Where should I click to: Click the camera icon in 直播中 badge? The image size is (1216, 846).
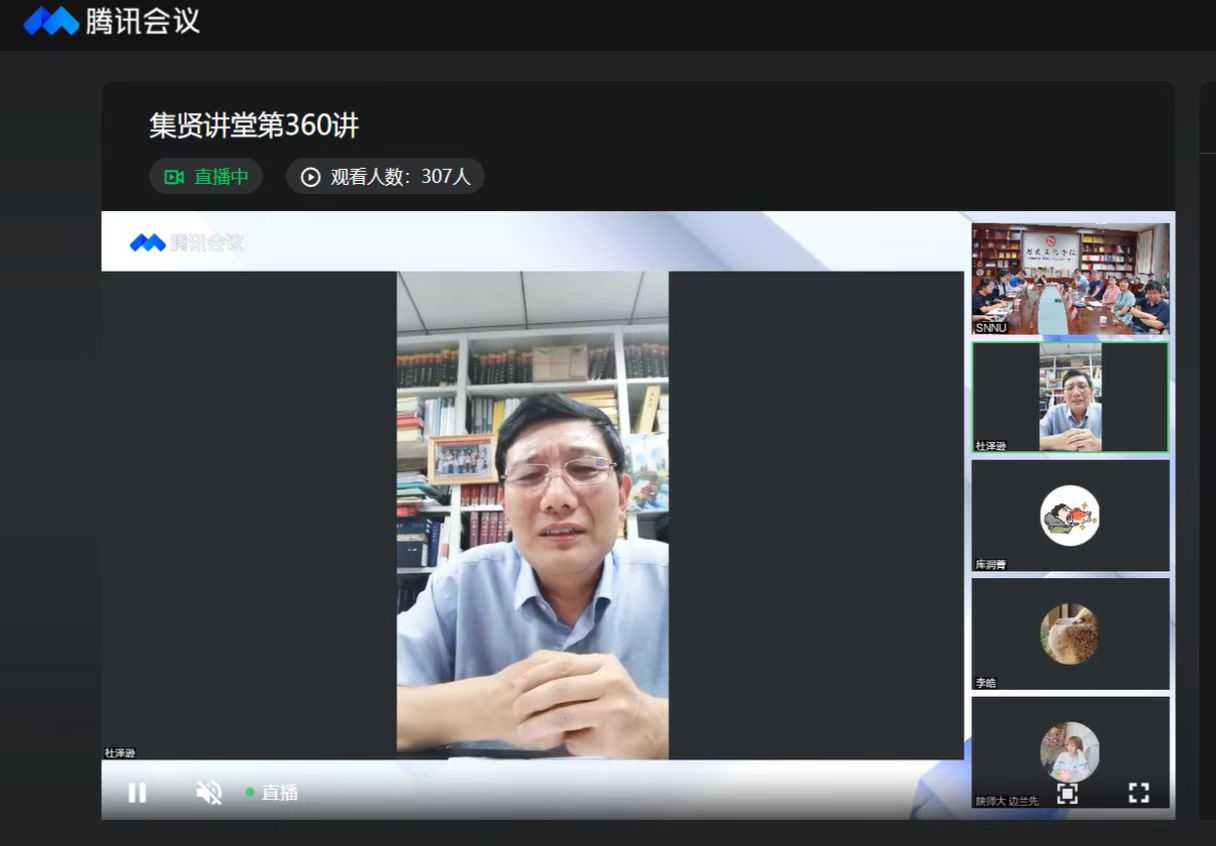174,177
